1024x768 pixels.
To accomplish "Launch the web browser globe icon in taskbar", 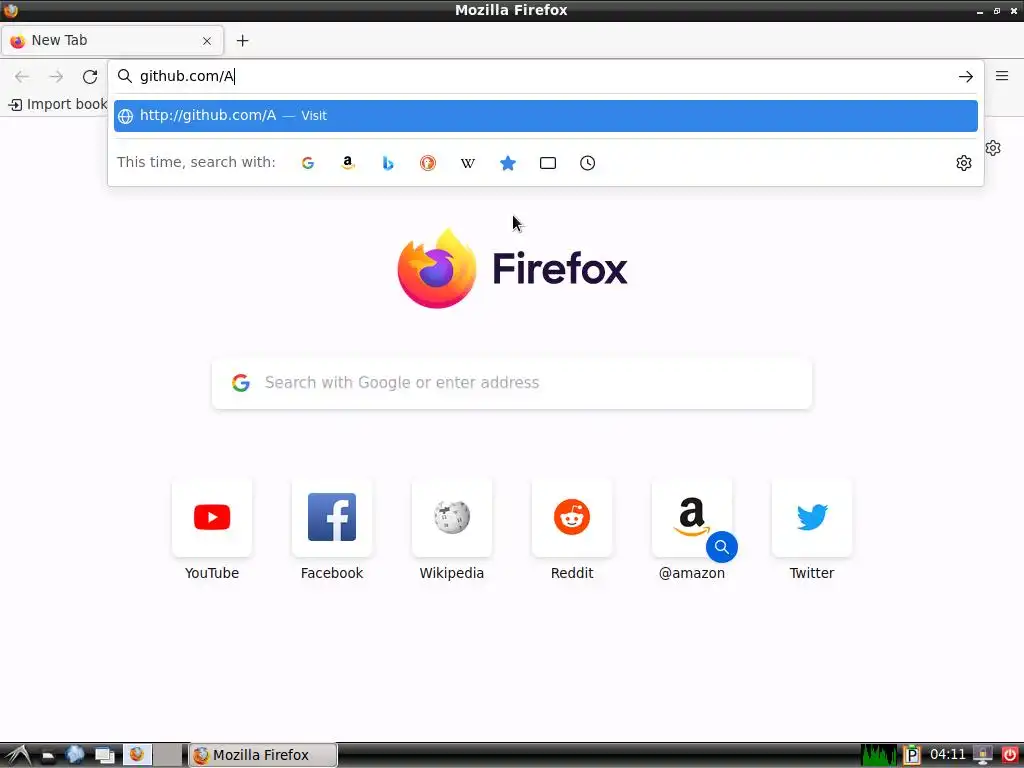I will coord(75,755).
